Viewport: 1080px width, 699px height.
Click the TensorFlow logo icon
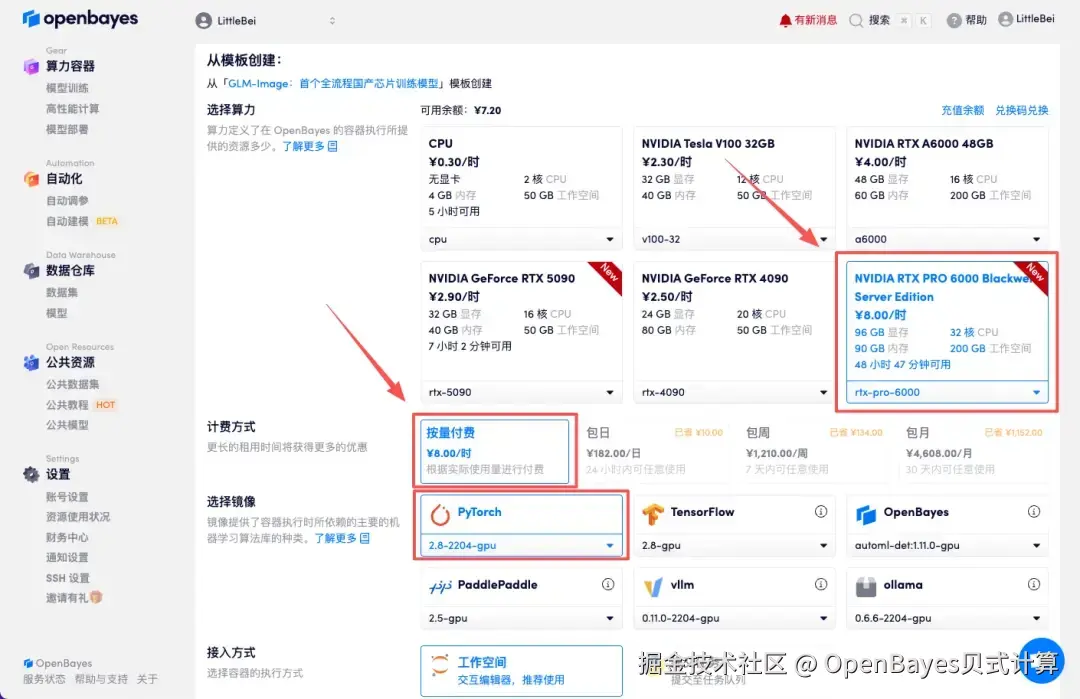tap(652, 513)
